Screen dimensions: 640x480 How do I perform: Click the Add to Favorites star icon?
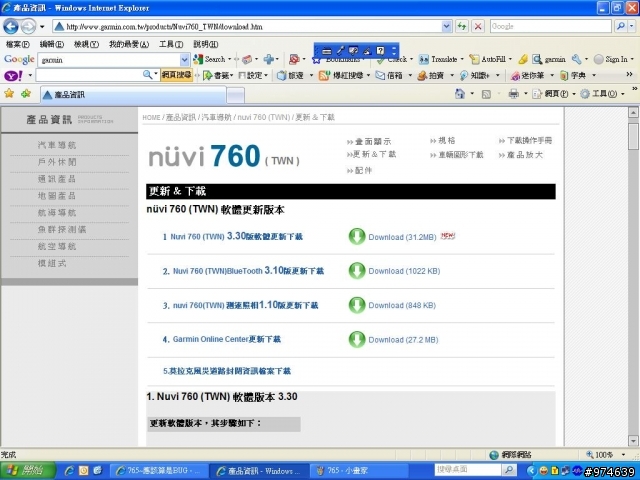[x=26, y=94]
